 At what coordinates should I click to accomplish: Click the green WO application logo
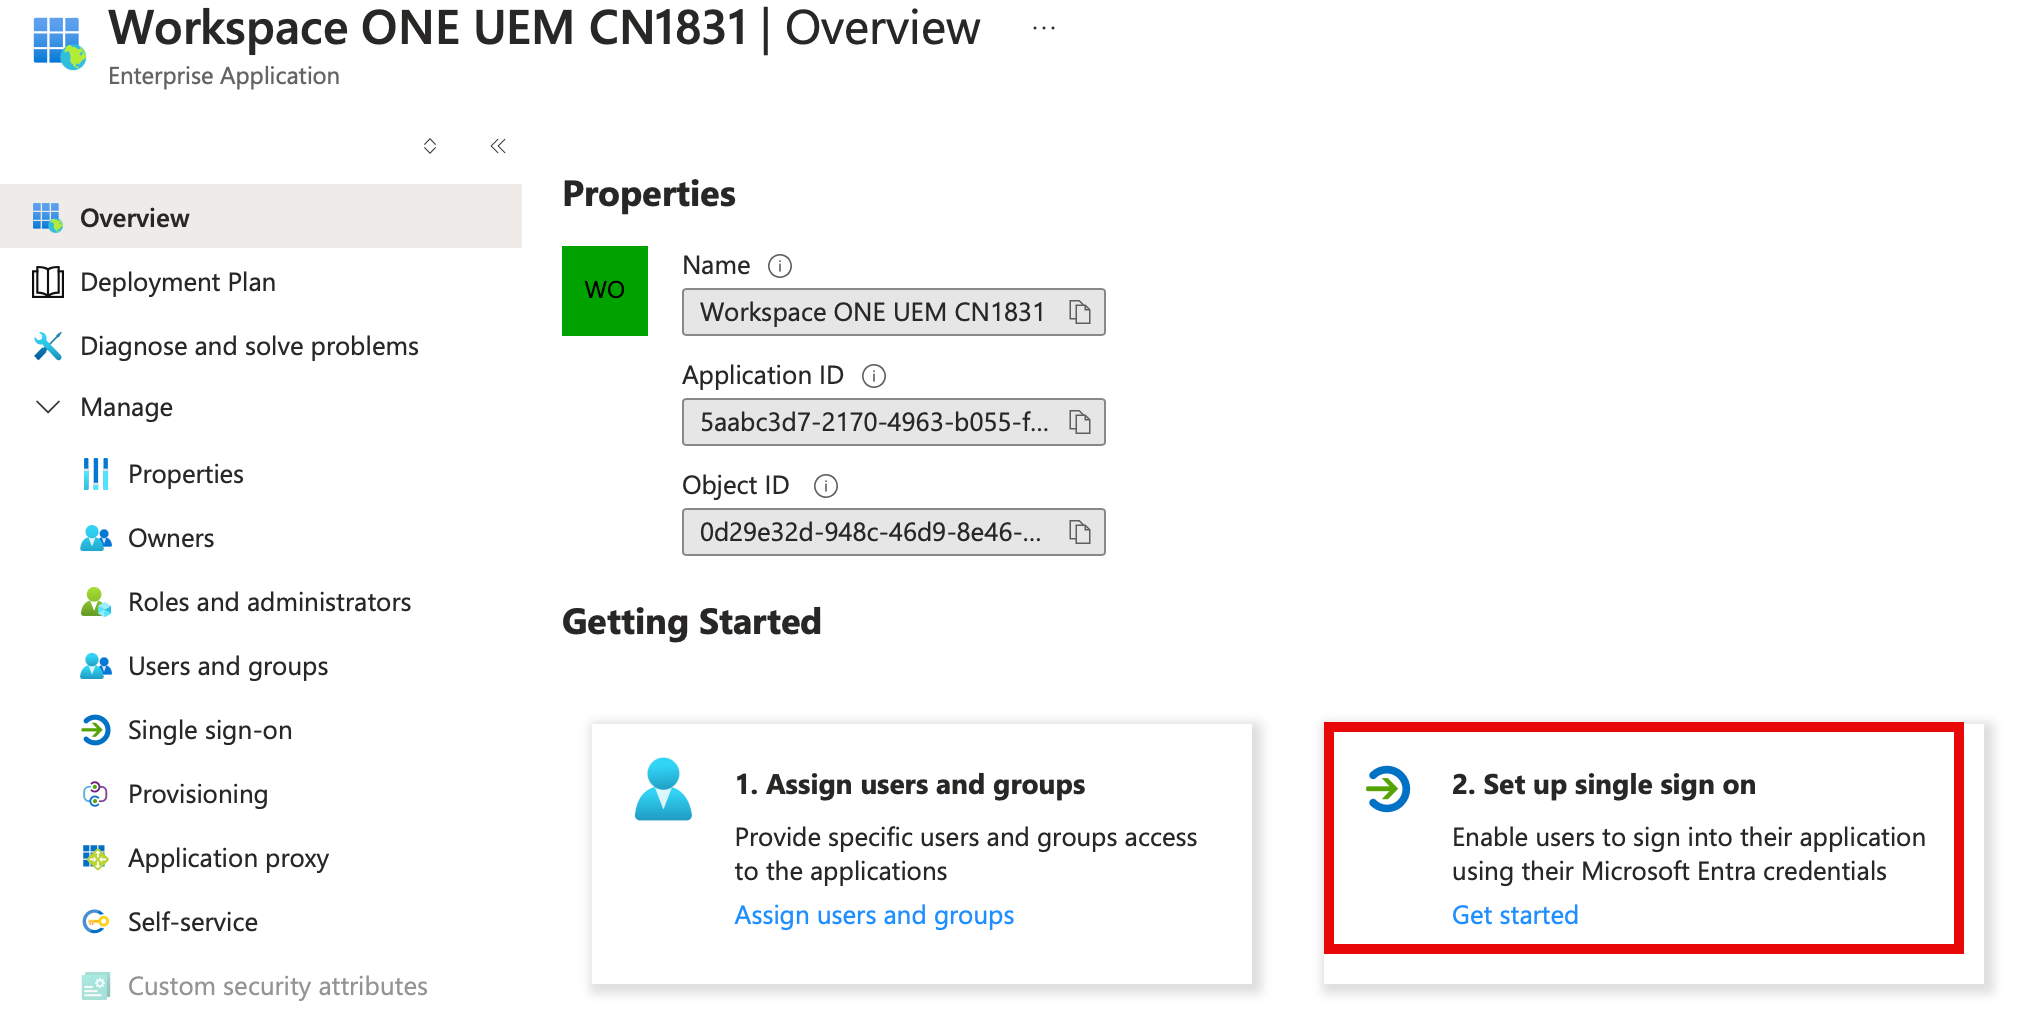point(604,291)
